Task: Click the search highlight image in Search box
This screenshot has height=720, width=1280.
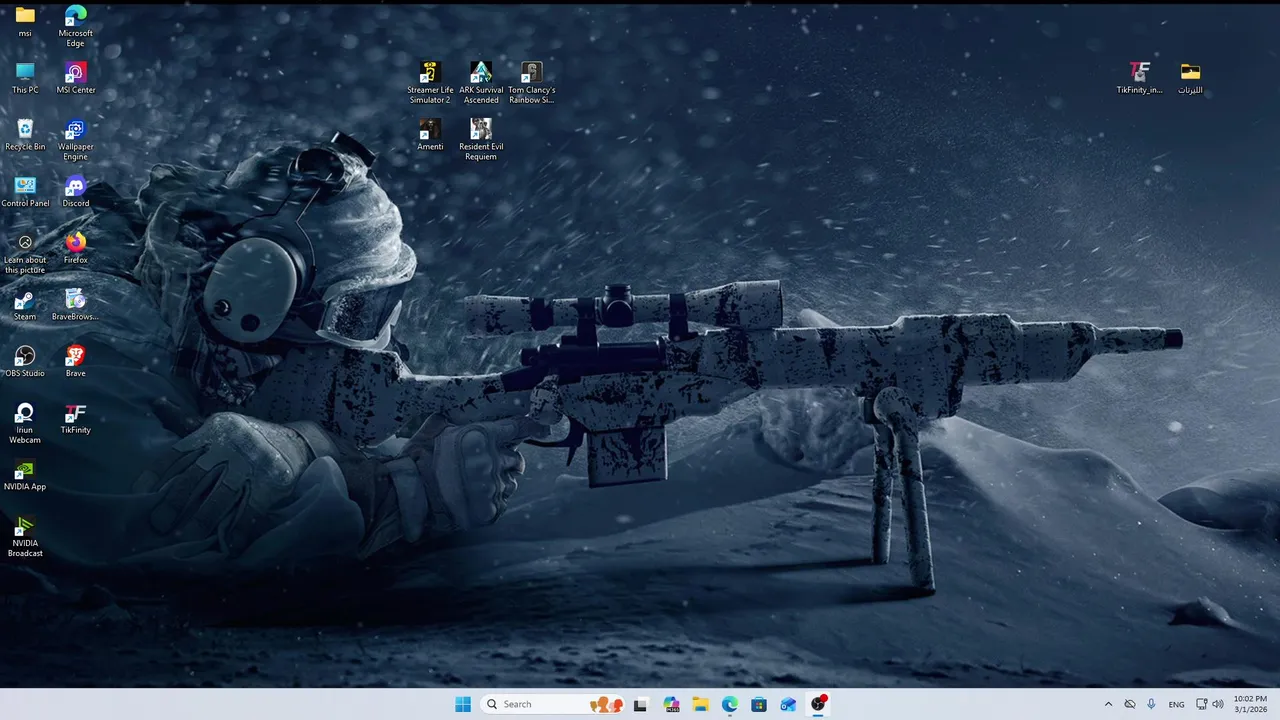Action: (x=606, y=704)
